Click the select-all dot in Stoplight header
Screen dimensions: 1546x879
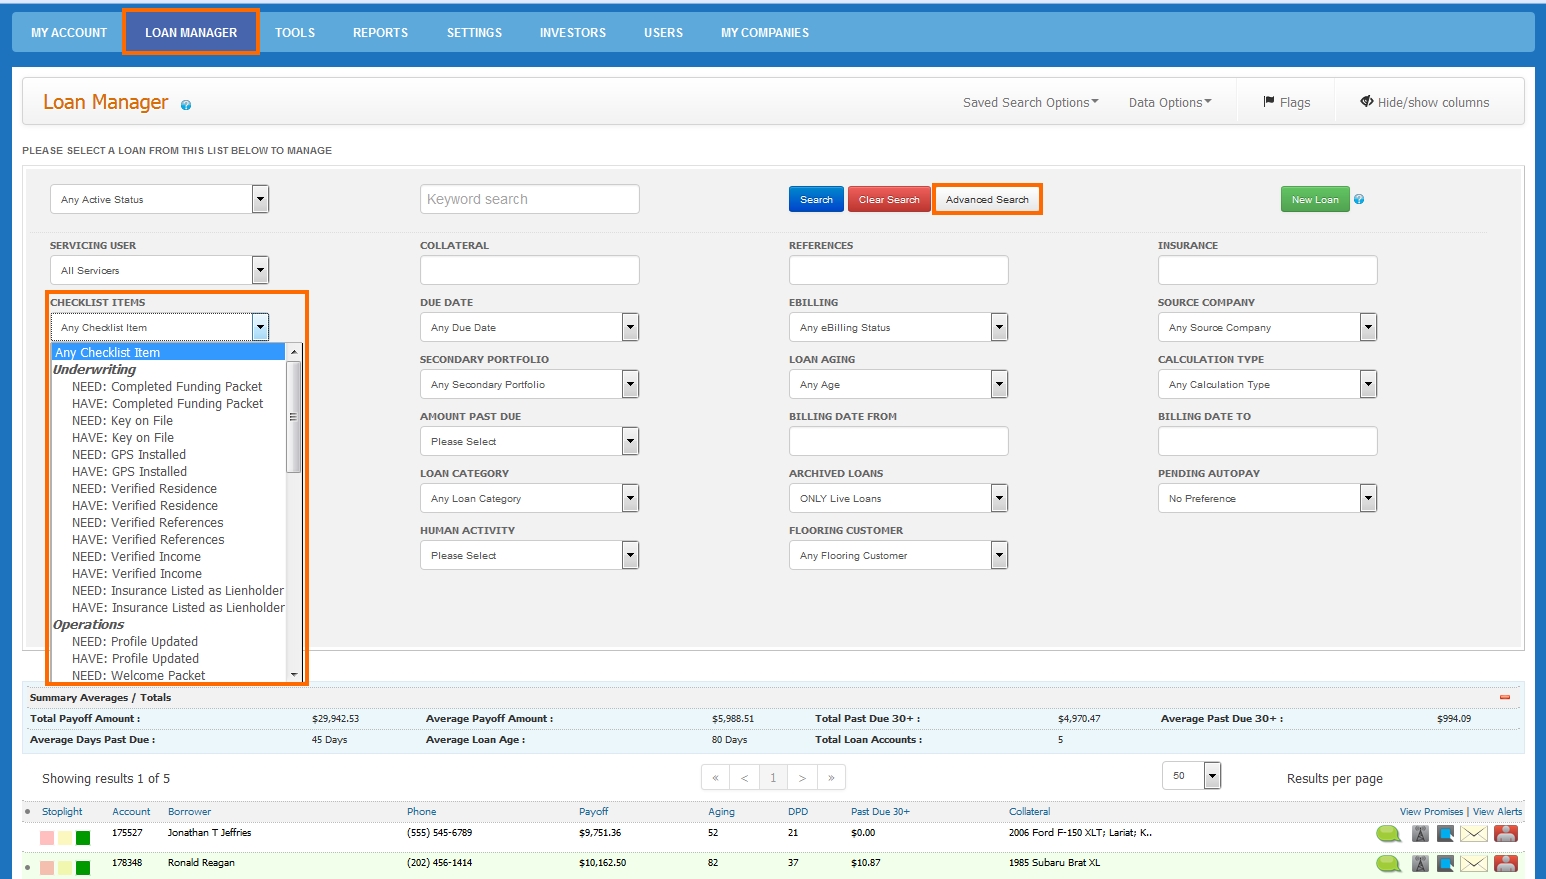28,812
